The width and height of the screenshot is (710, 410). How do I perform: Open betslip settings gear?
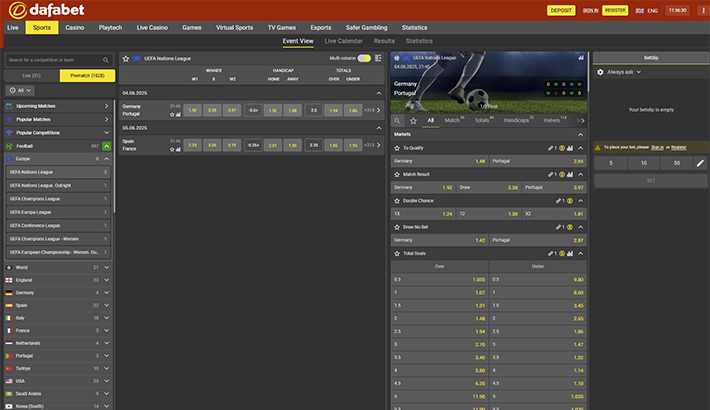(600, 72)
